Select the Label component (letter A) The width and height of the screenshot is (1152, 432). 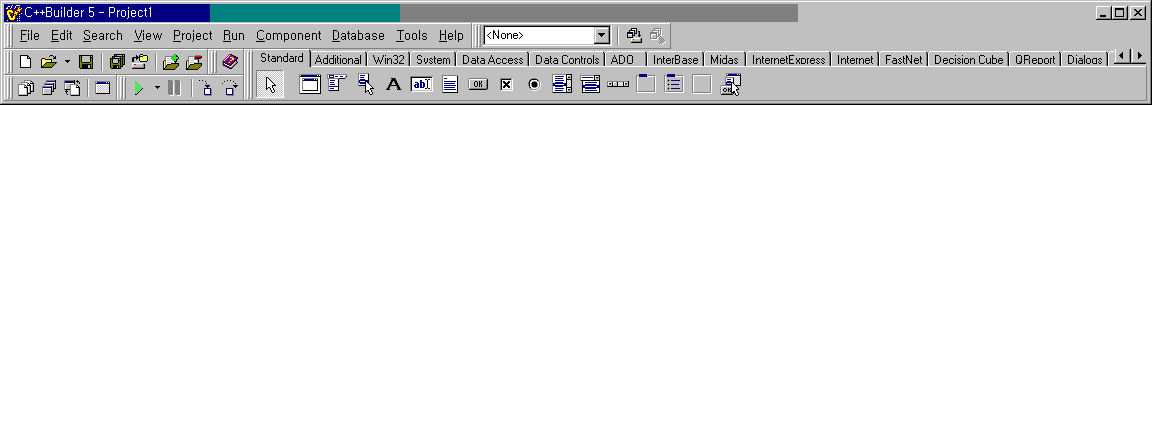click(393, 85)
